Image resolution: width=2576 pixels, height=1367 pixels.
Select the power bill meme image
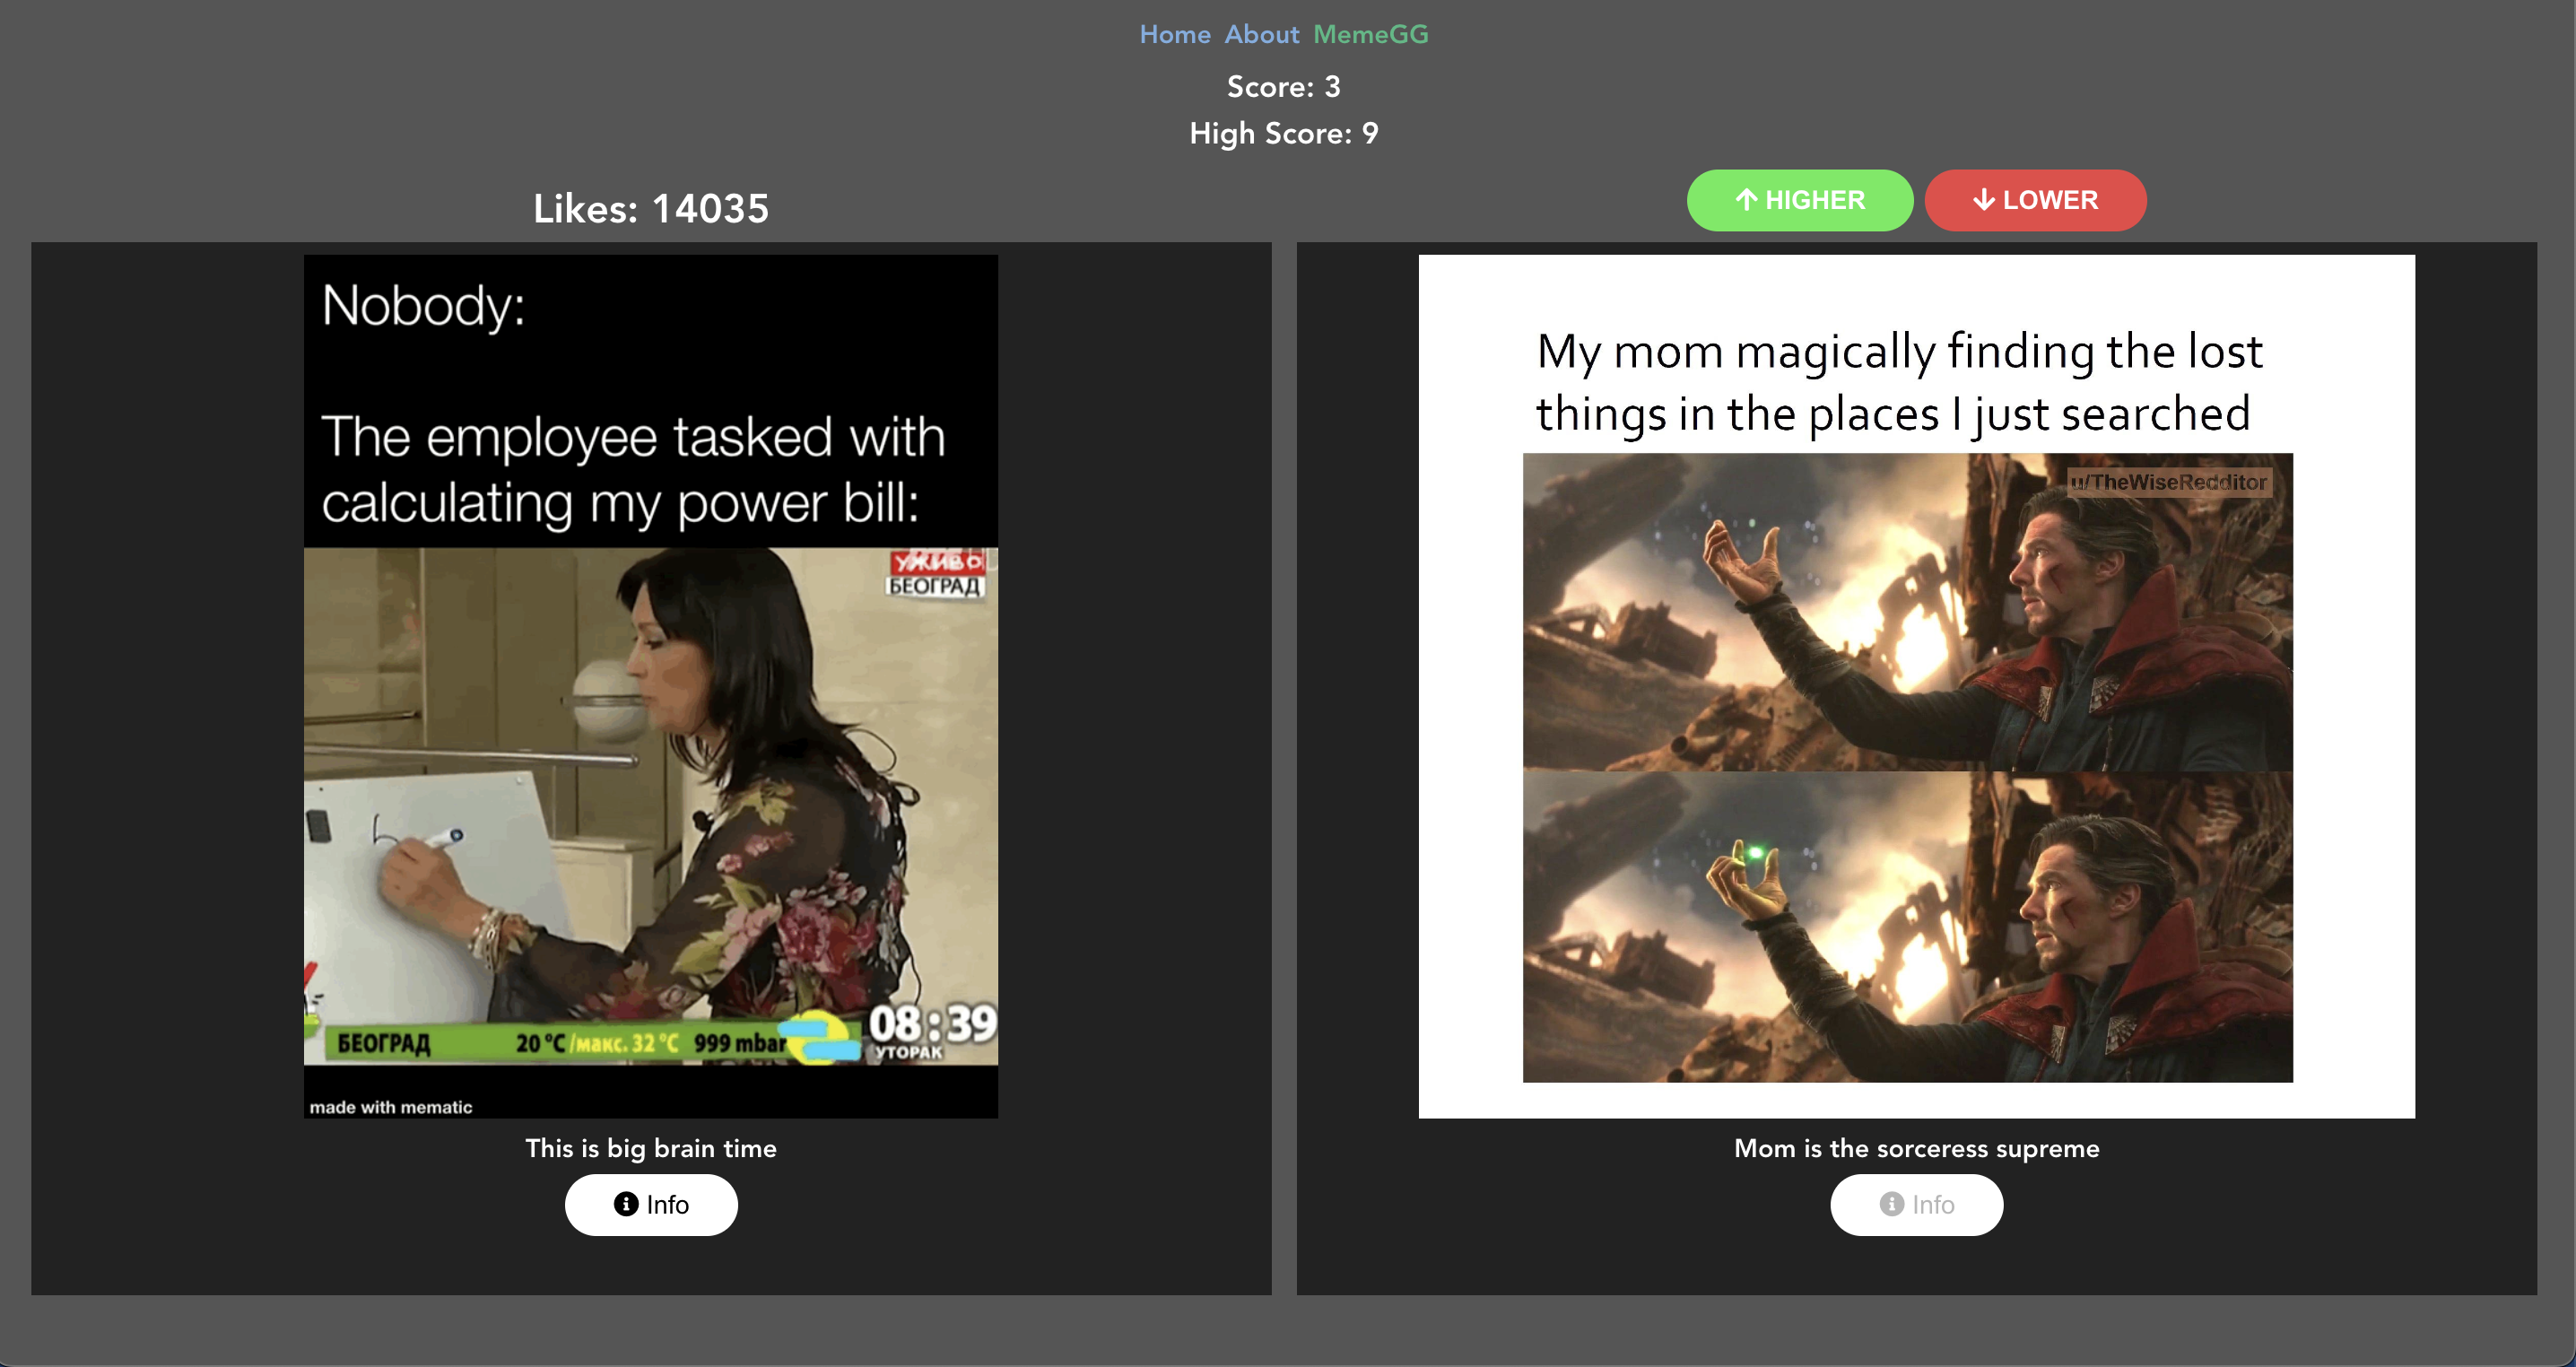tap(651, 686)
